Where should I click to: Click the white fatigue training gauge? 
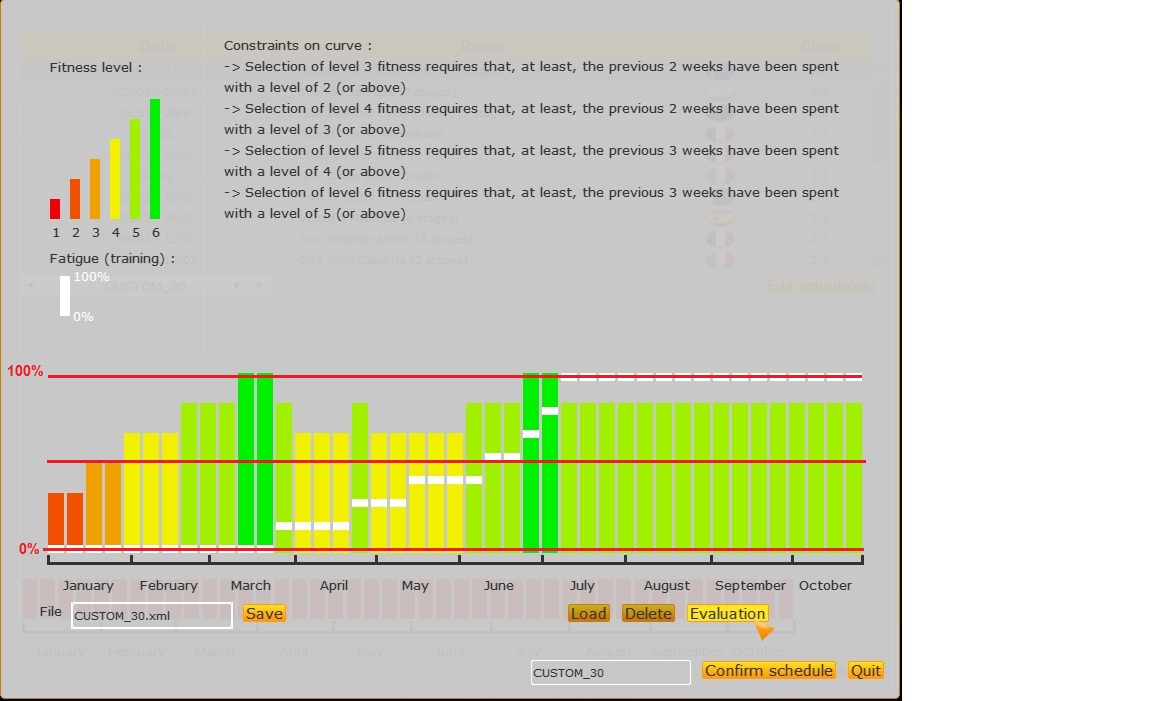pyautogui.click(x=65, y=296)
